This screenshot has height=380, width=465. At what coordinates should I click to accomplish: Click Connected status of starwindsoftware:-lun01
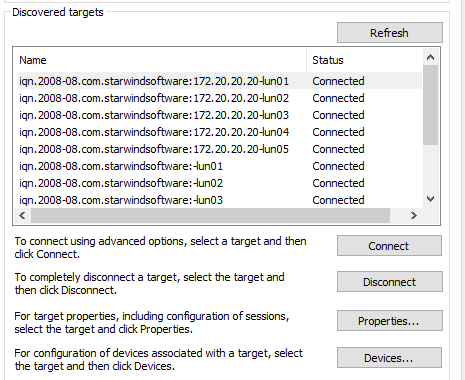[x=338, y=166]
